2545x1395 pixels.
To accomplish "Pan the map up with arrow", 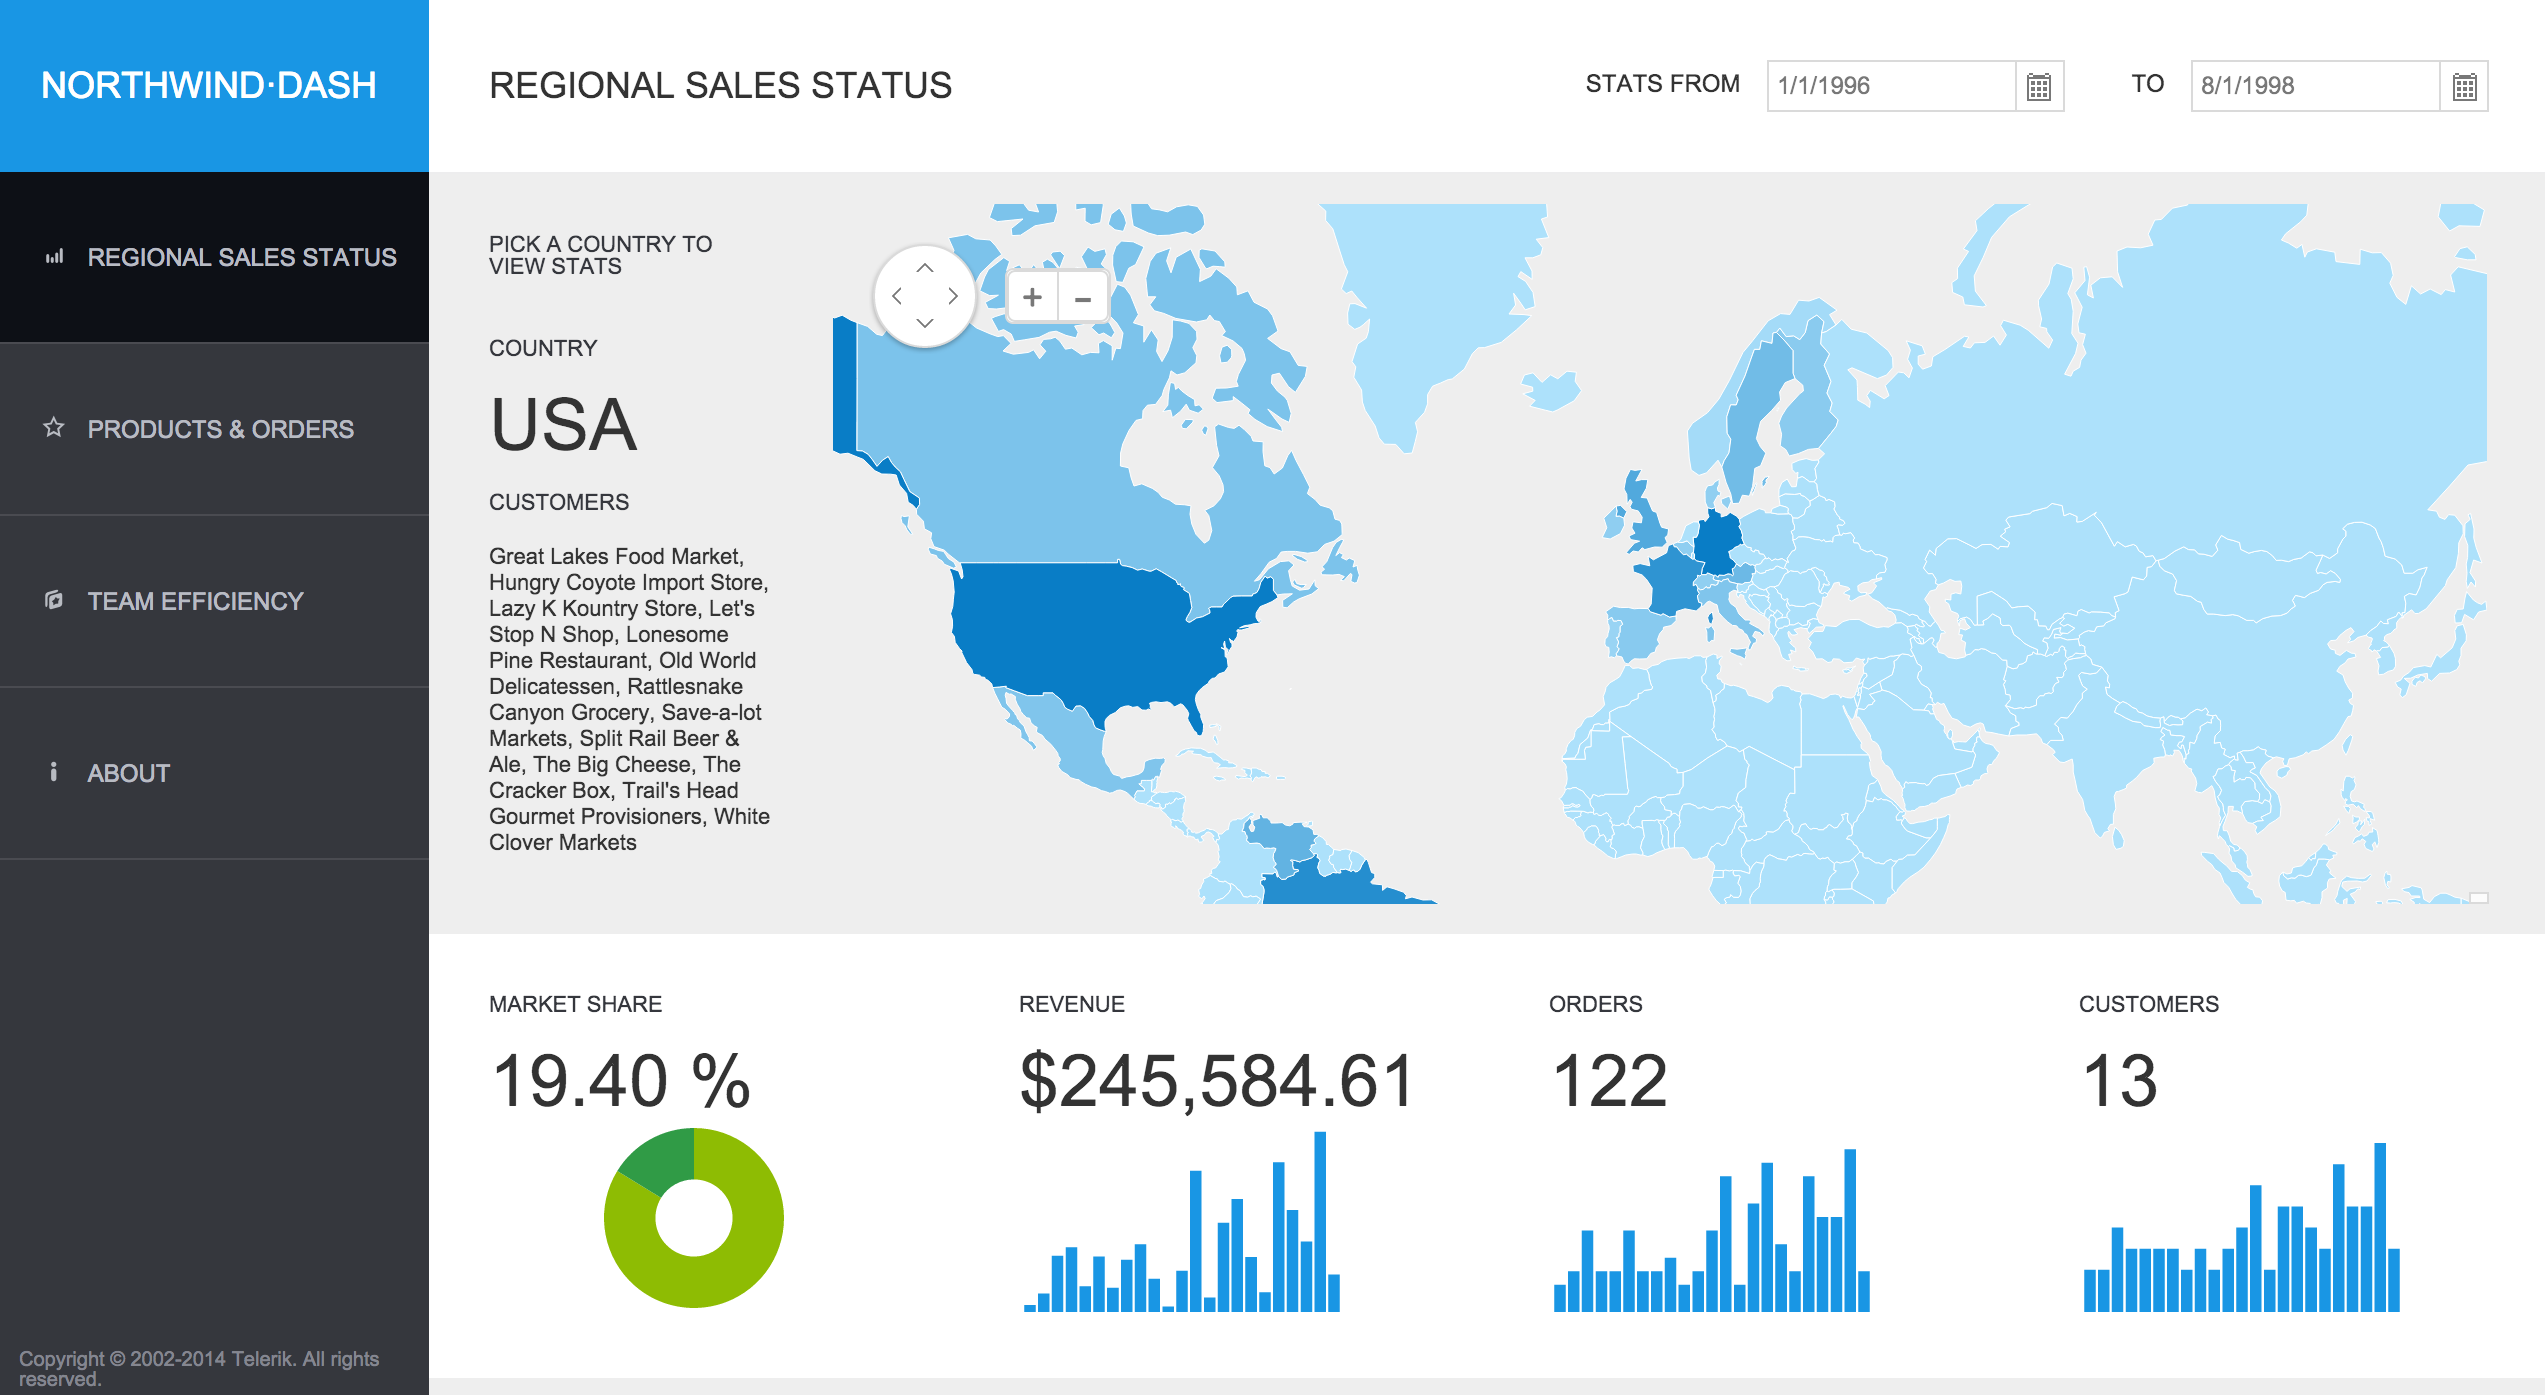I will 925,268.
